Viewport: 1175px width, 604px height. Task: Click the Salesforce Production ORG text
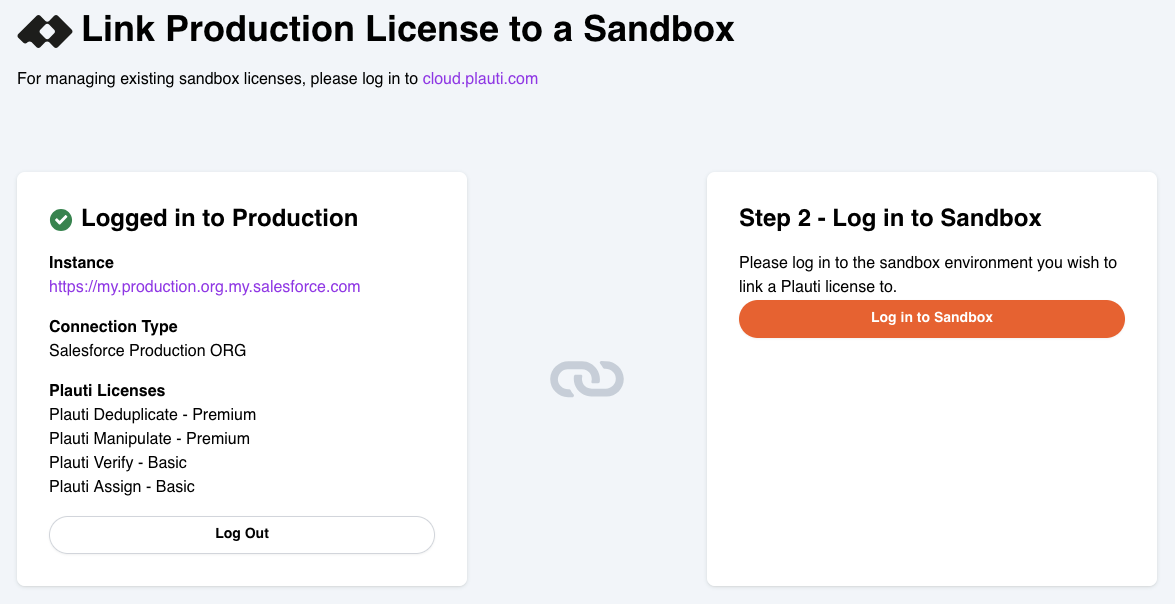pos(148,350)
